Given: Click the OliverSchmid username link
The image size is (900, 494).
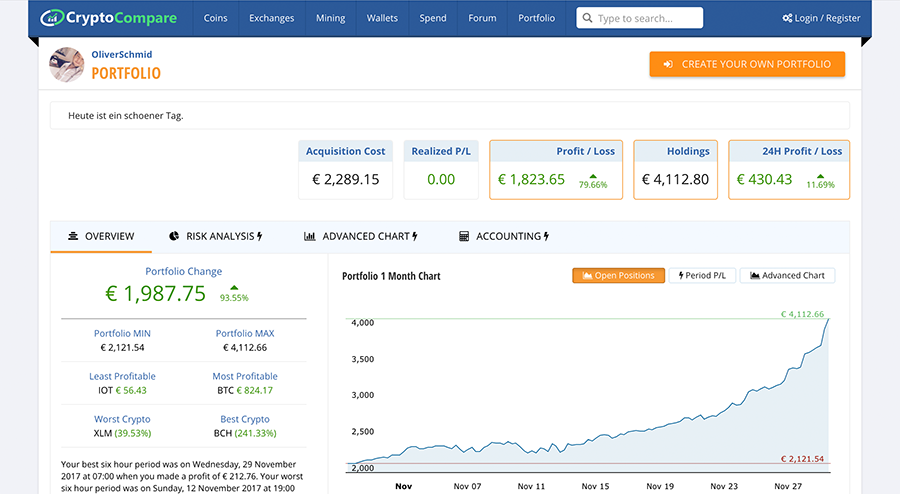Looking at the screenshot, I should [x=122, y=55].
